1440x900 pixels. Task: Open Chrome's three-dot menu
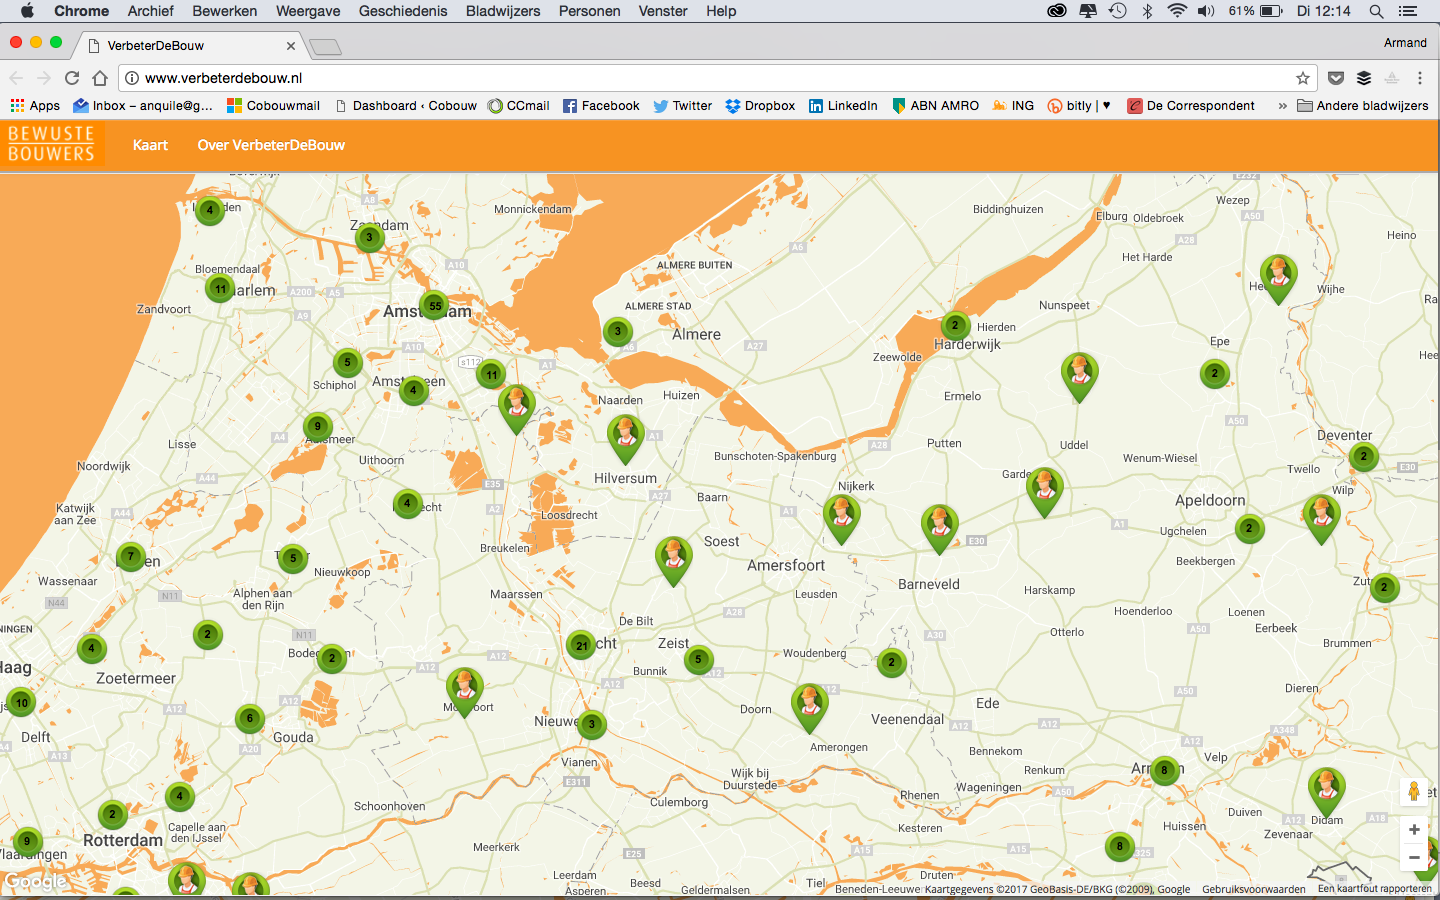pos(1419,78)
